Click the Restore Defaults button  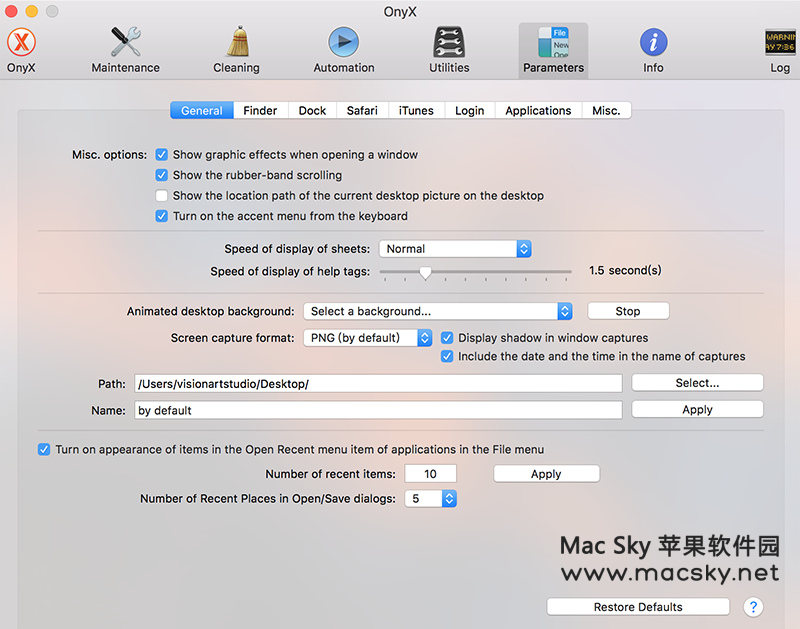638,607
